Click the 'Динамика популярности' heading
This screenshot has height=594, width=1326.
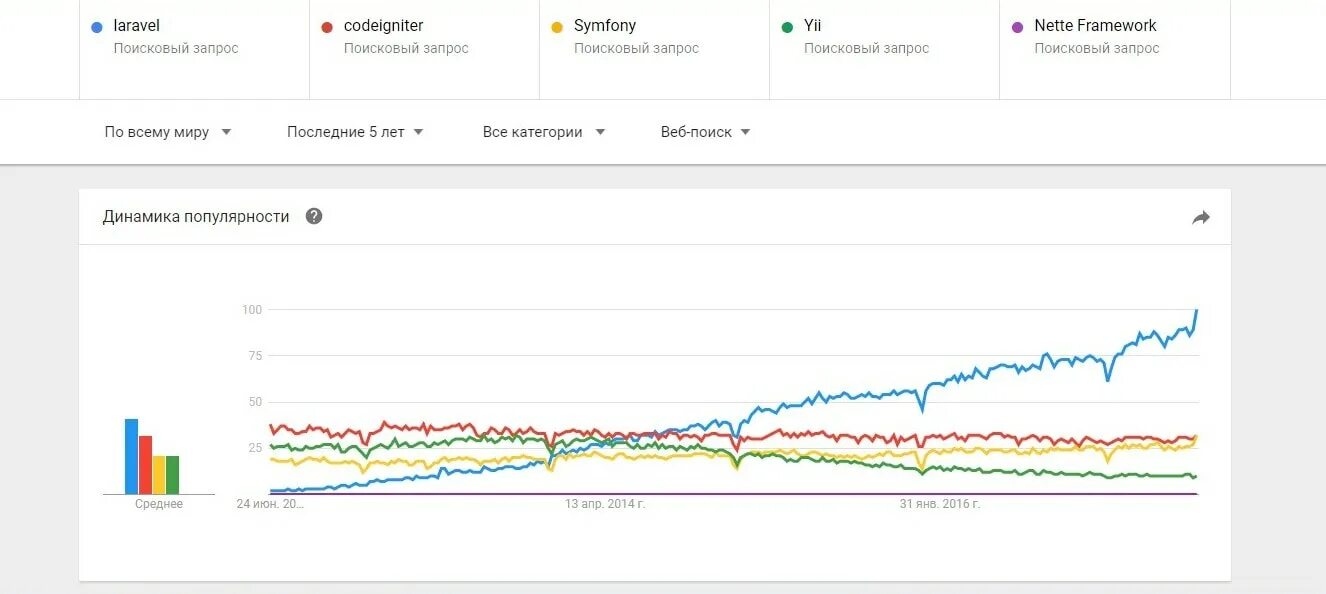[196, 217]
